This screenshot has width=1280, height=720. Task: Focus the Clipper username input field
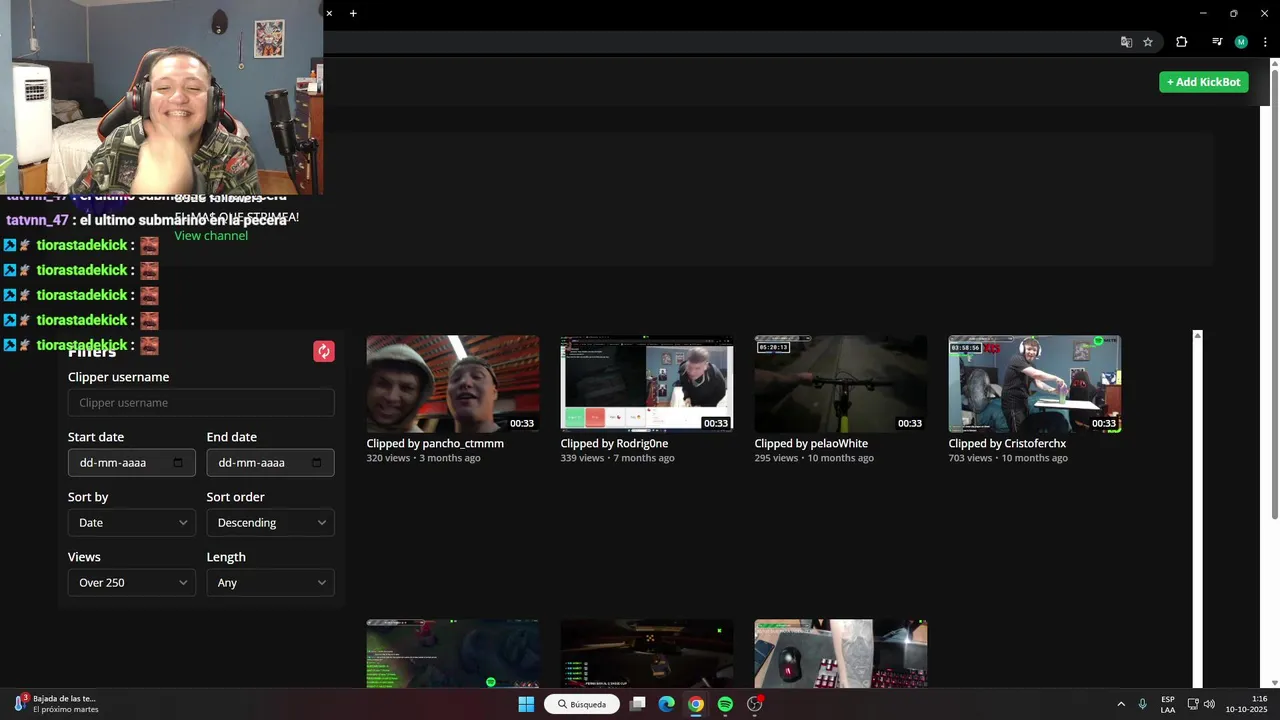click(x=201, y=403)
